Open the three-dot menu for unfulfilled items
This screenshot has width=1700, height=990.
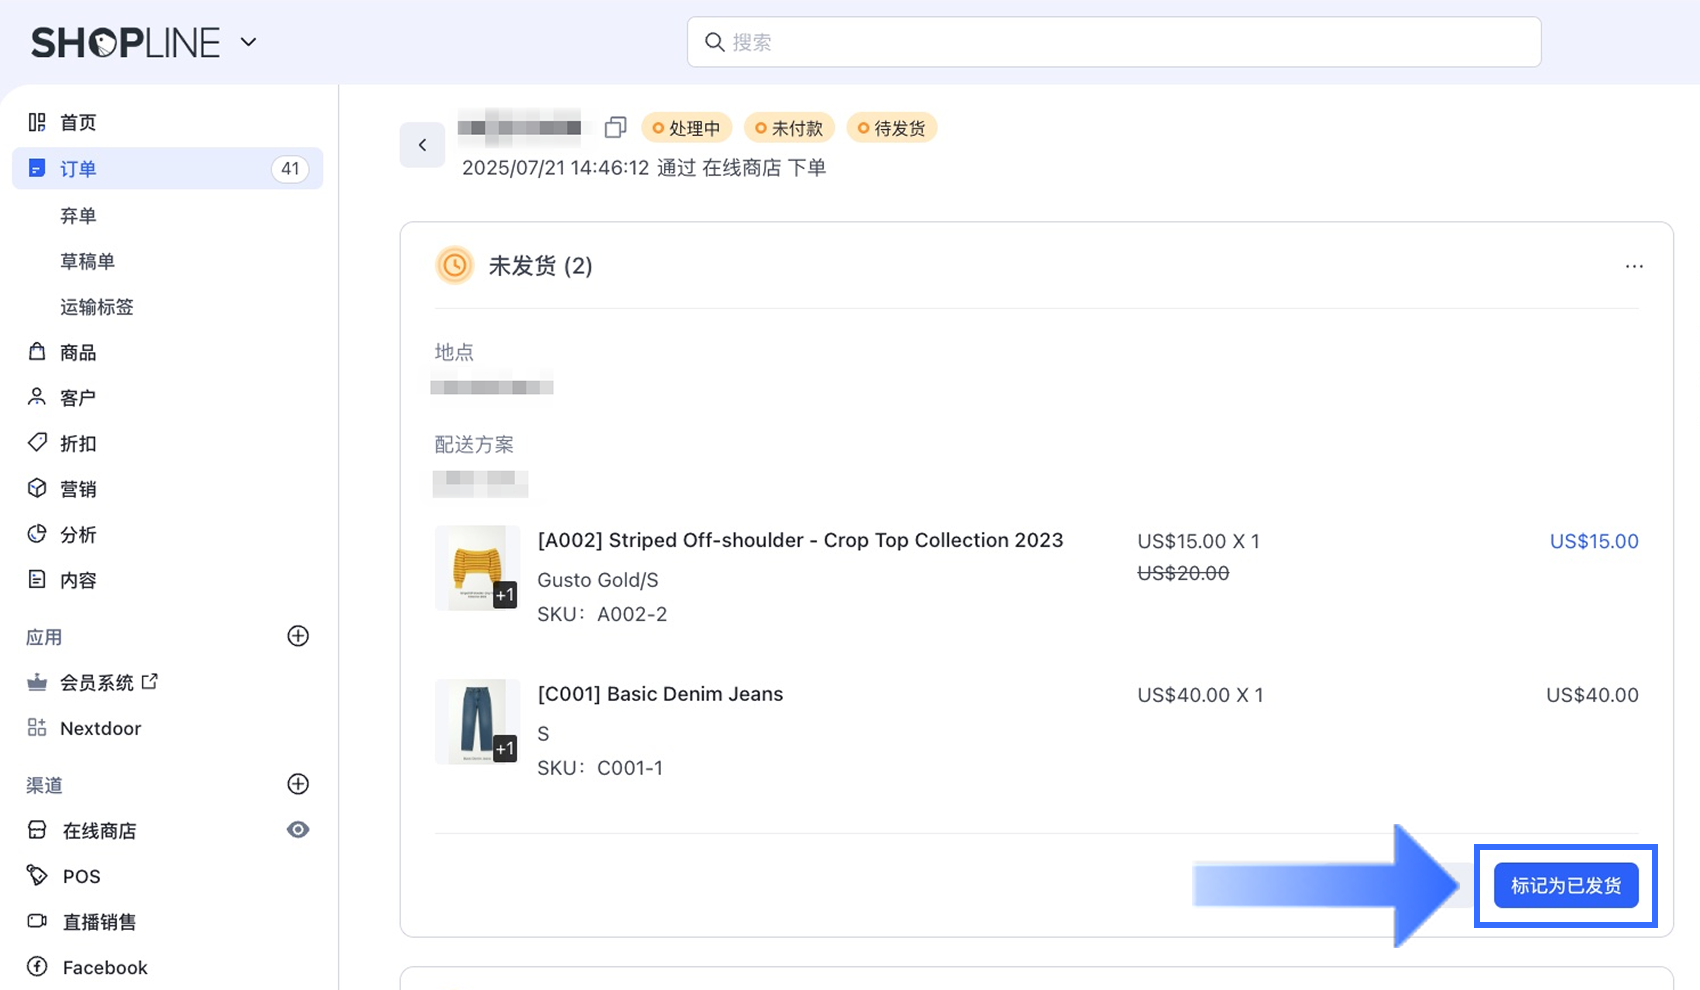(x=1634, y=266)
